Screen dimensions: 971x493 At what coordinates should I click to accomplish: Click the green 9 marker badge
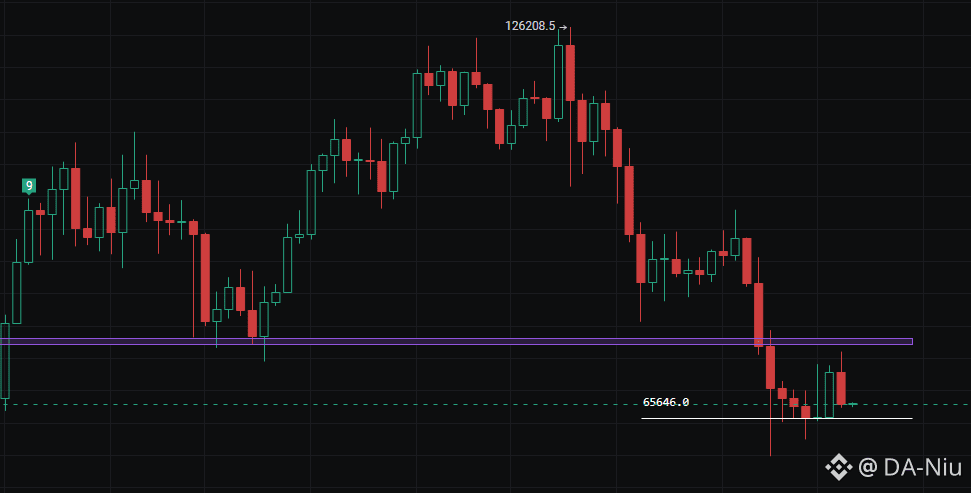[28, 185]
